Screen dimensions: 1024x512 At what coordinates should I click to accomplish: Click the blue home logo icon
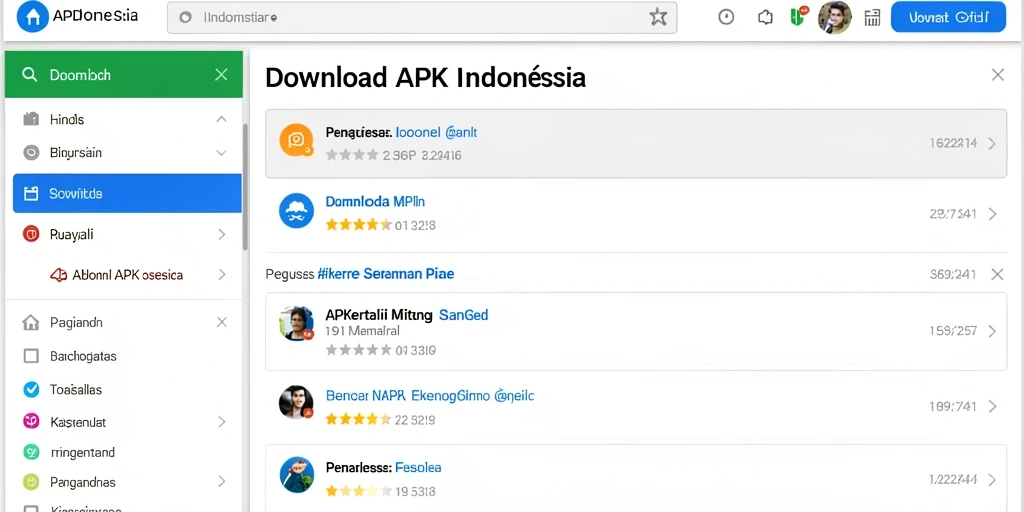pyautogui.click(x=33, y=17)
